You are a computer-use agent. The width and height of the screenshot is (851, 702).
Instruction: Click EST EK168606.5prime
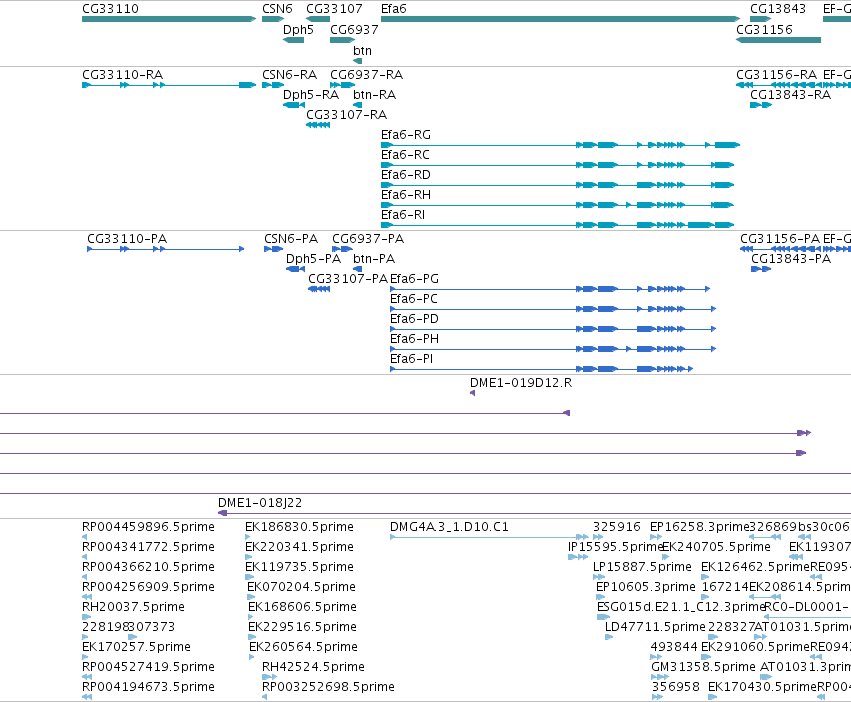pyautogui.click(x=251, y=617)
